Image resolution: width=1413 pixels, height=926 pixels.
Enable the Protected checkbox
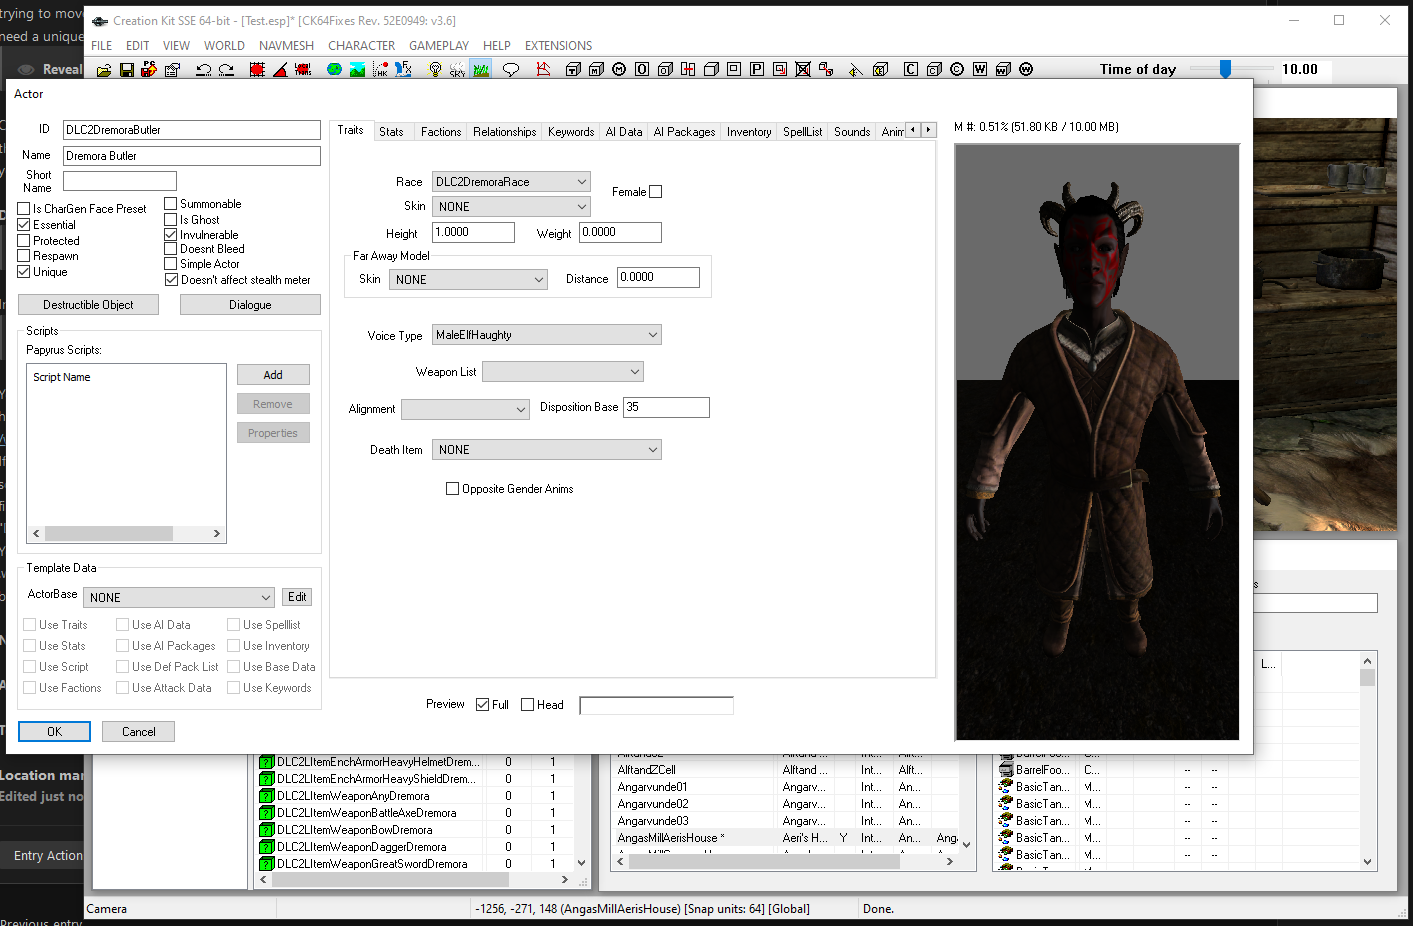(x=24, y=241)
